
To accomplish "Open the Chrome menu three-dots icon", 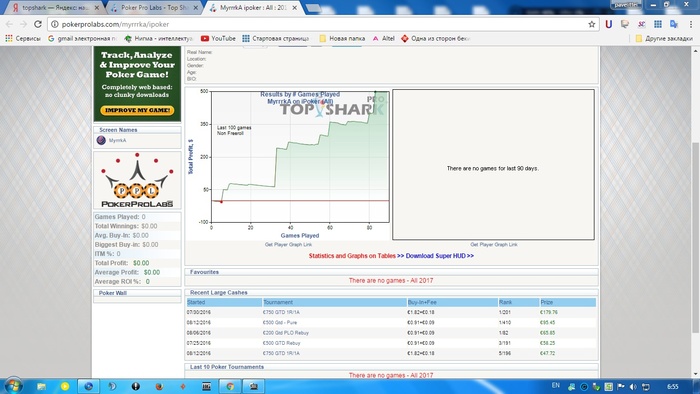I will tap(691, 24).
